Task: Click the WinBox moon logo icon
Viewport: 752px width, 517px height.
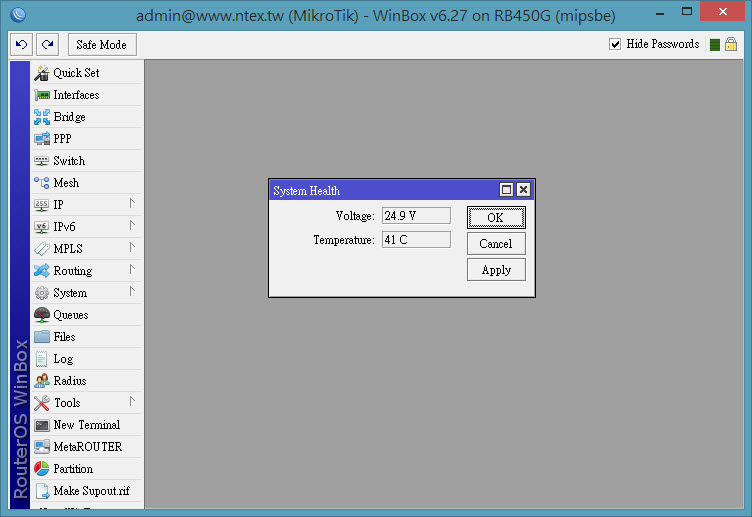Action: (x=18, y=14)
